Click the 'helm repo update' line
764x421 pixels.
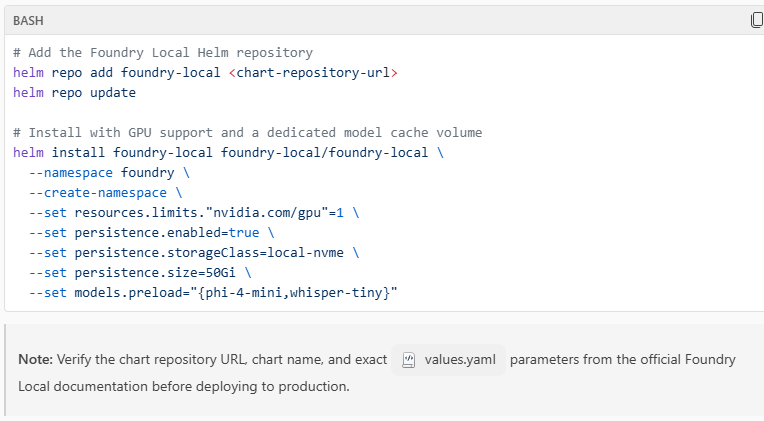74,92
